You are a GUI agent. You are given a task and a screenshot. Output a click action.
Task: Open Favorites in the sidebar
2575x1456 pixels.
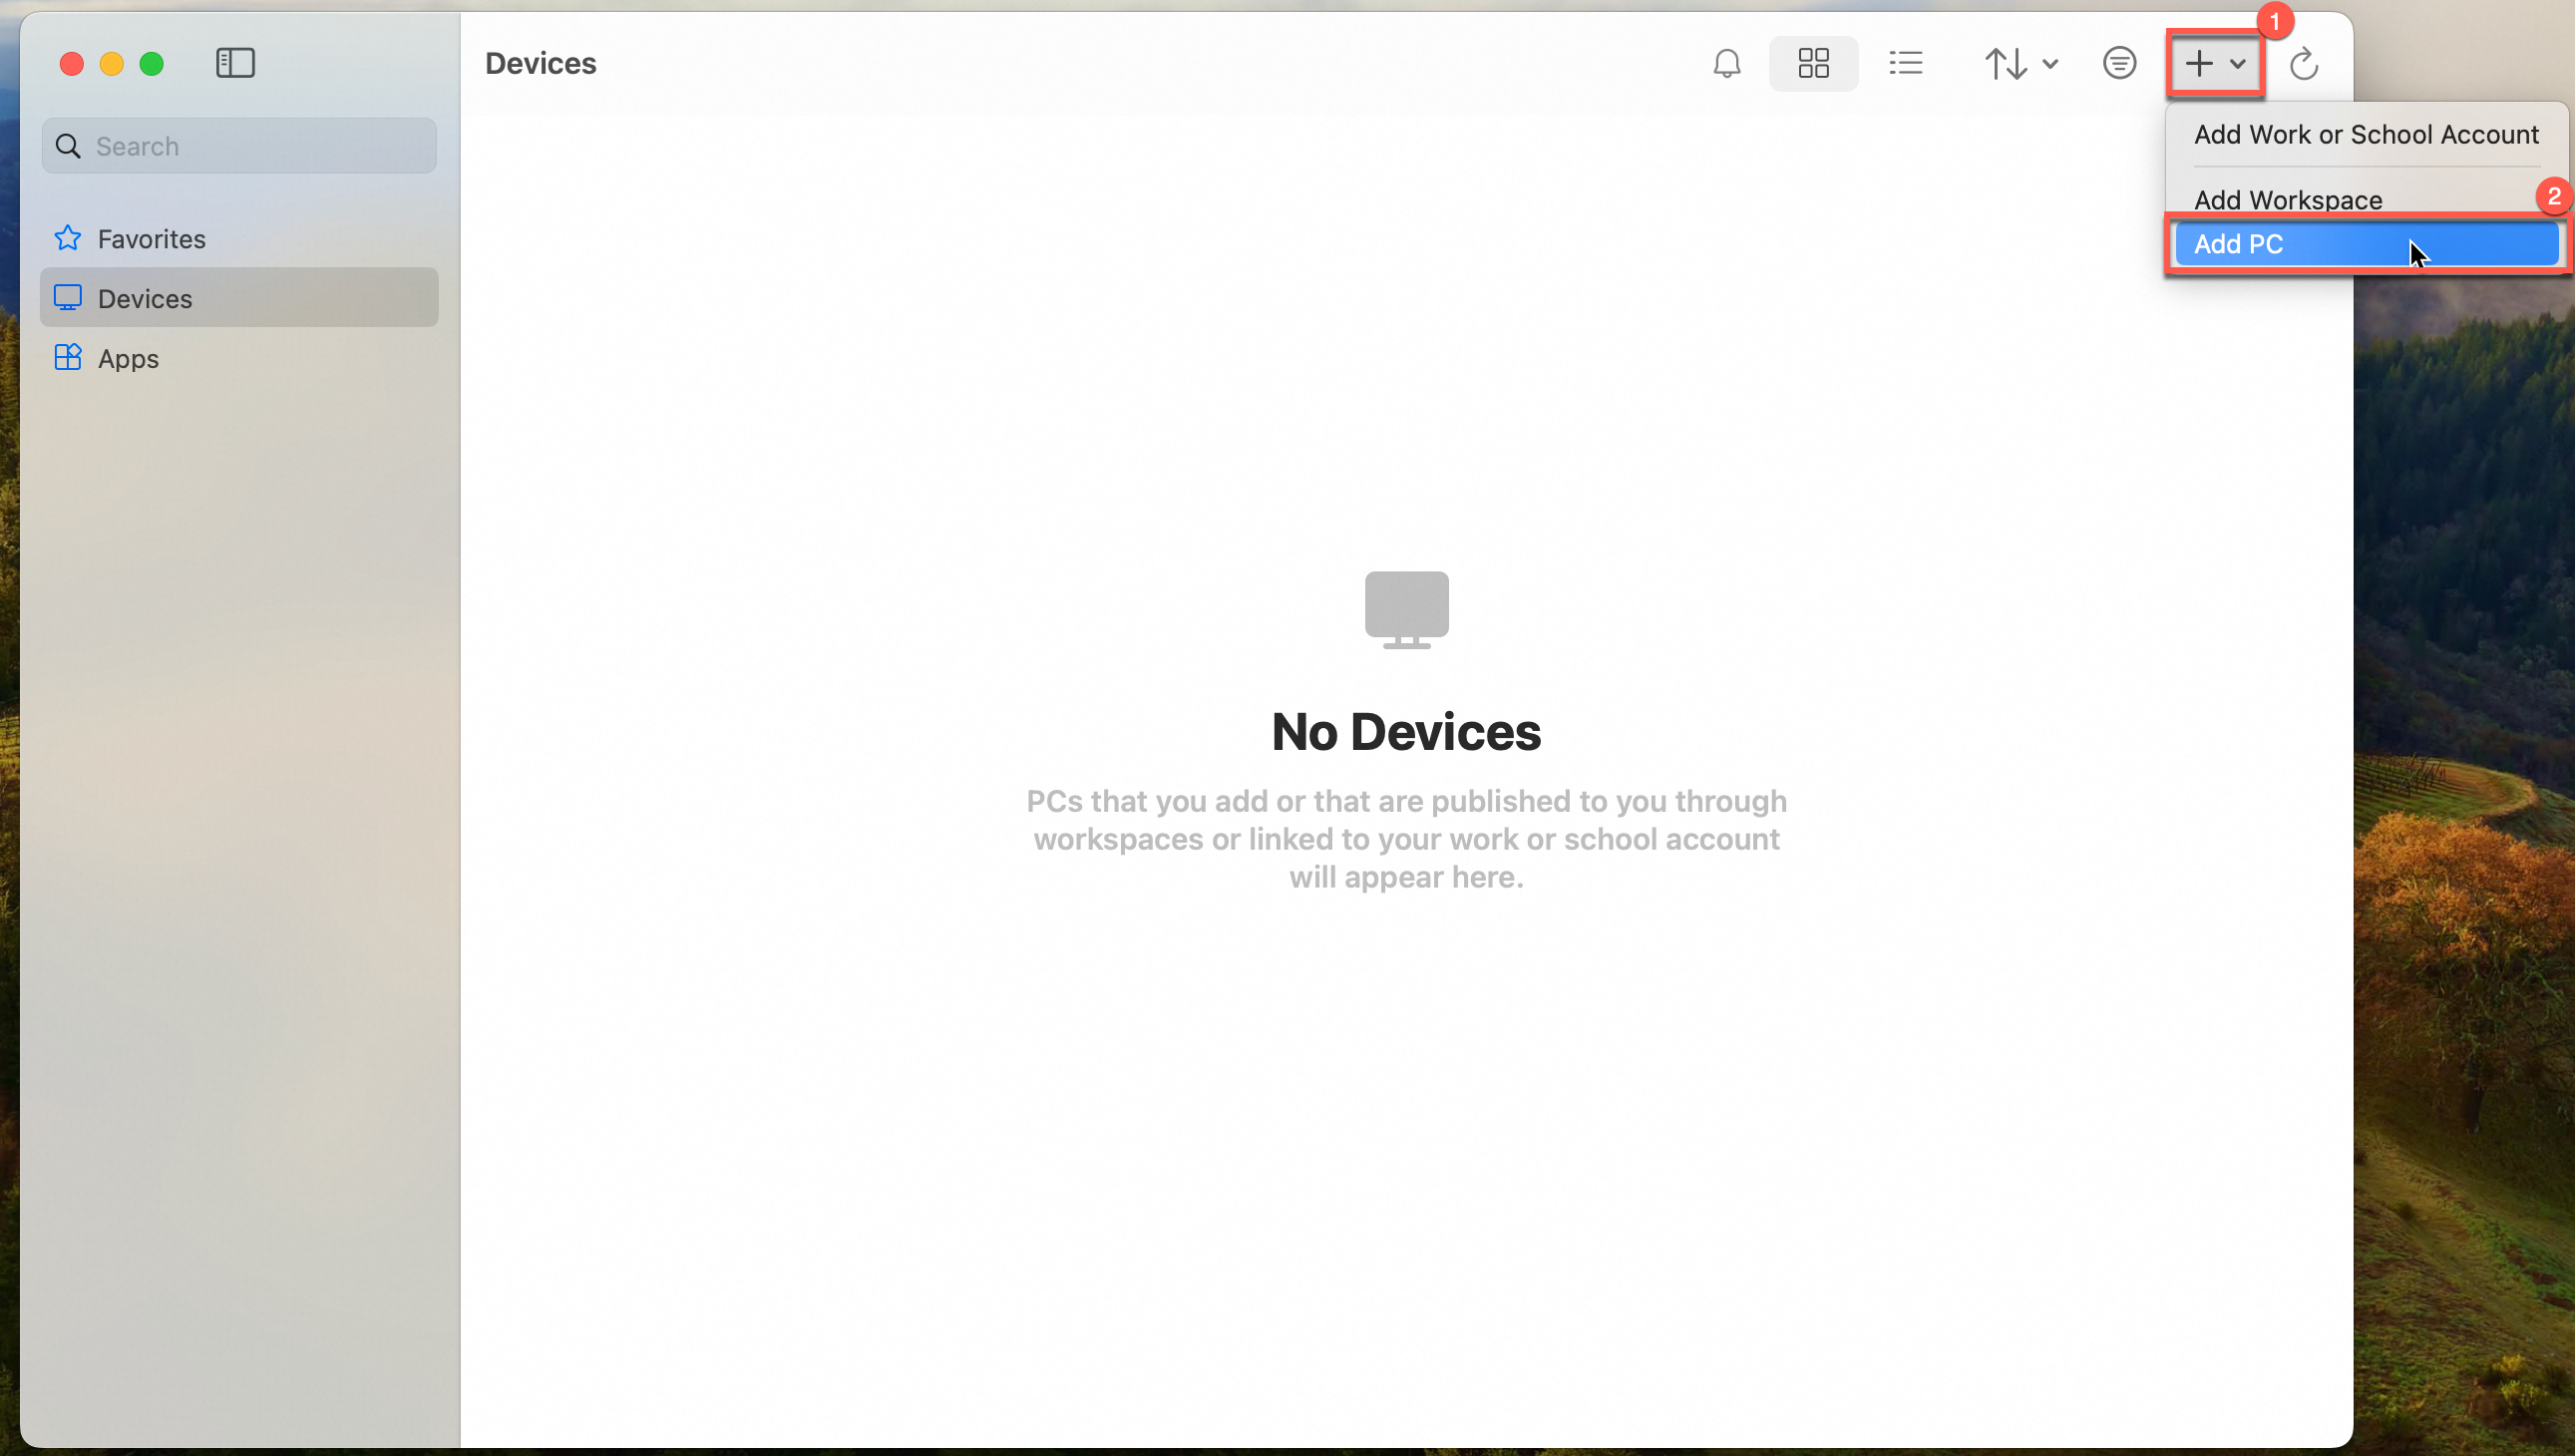[x=151, y=239]
